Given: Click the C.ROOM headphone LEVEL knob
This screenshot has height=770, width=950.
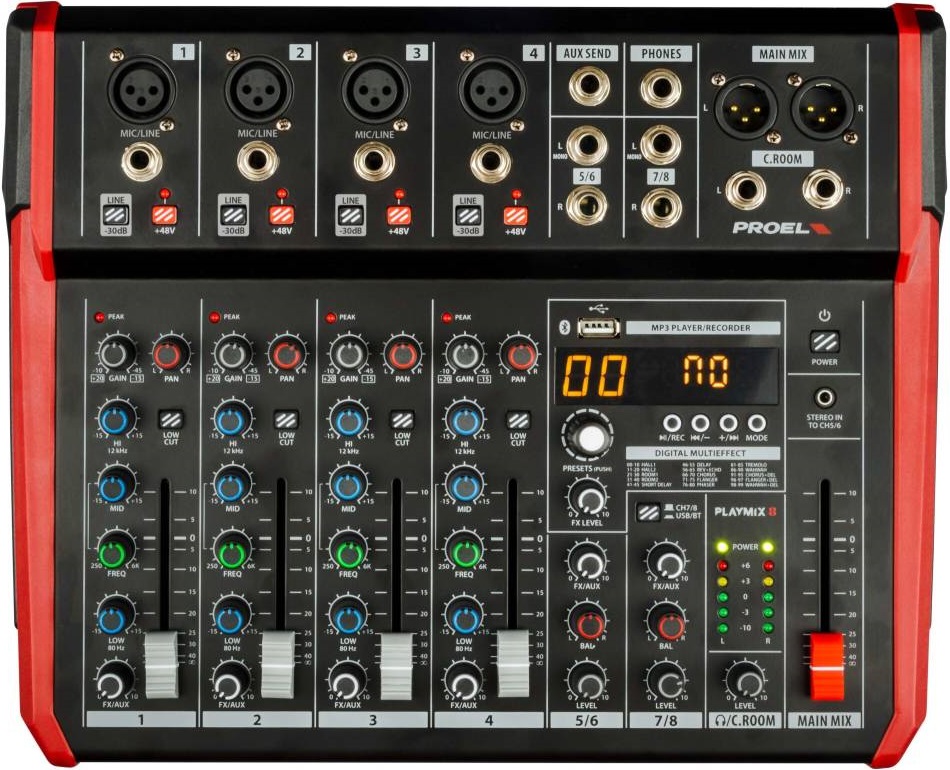Looking at the screenshot, I should pyautogui.click(x=744, y=680).
